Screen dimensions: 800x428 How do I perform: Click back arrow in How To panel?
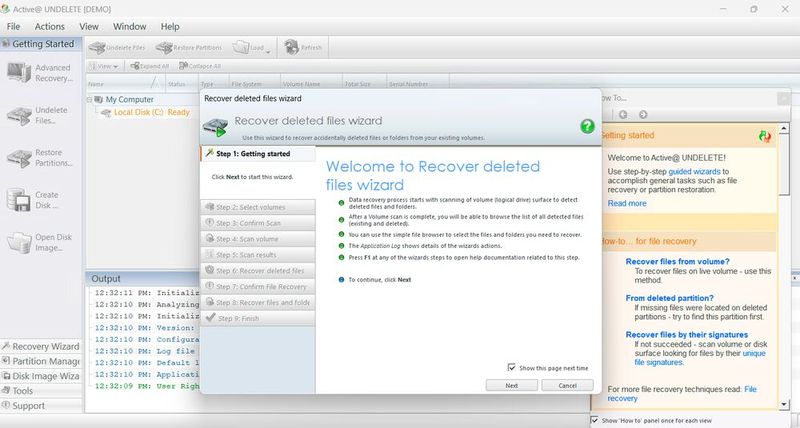(623, 114)
